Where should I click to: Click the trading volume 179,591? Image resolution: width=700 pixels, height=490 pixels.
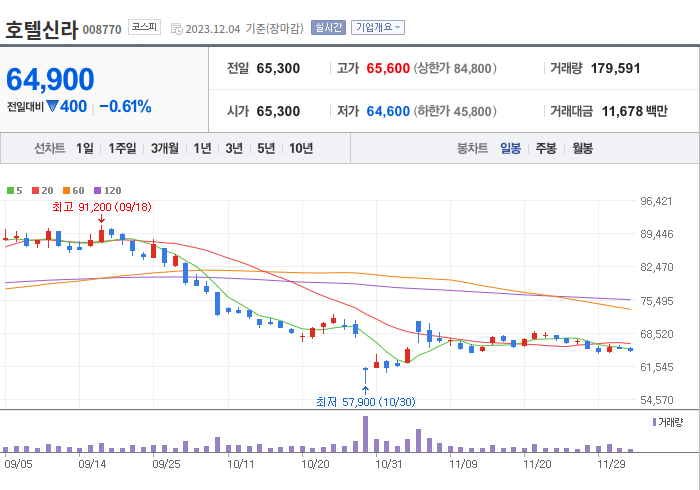tap(616, 68)
